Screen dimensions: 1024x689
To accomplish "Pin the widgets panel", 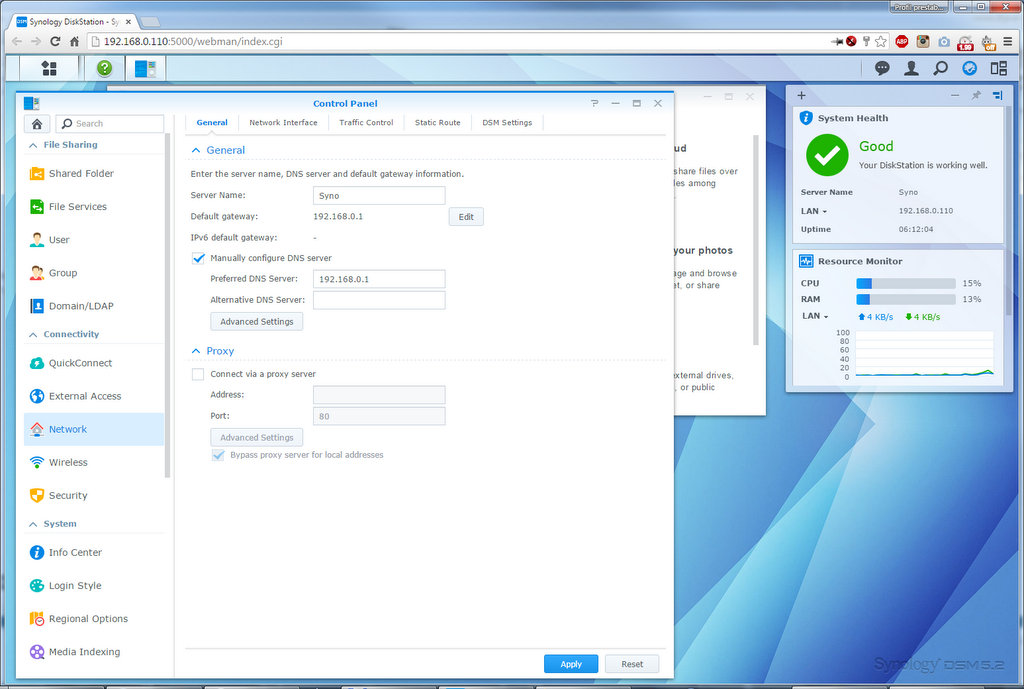I will tap(976, 95).
